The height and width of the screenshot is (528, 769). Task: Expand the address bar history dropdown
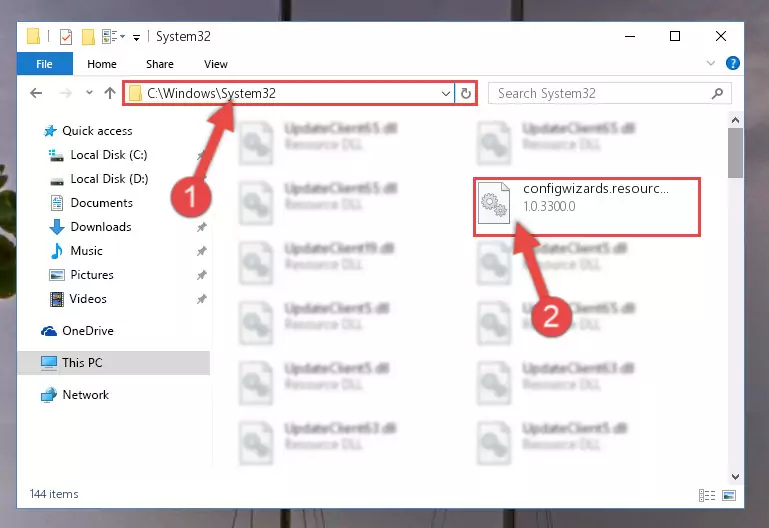445,93
